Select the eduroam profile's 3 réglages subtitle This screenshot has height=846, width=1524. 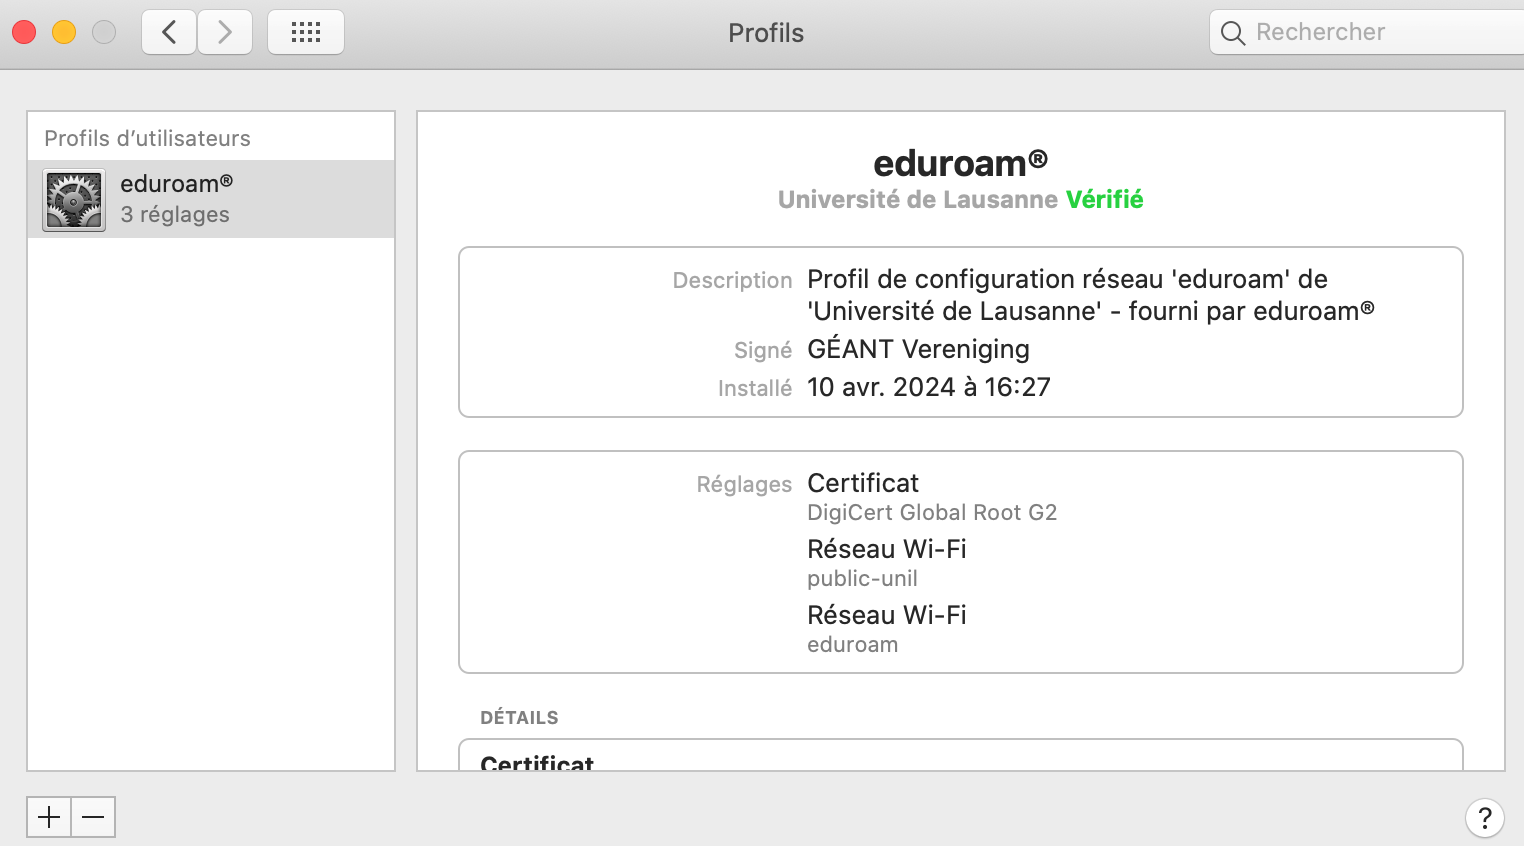tap(175, 215)
